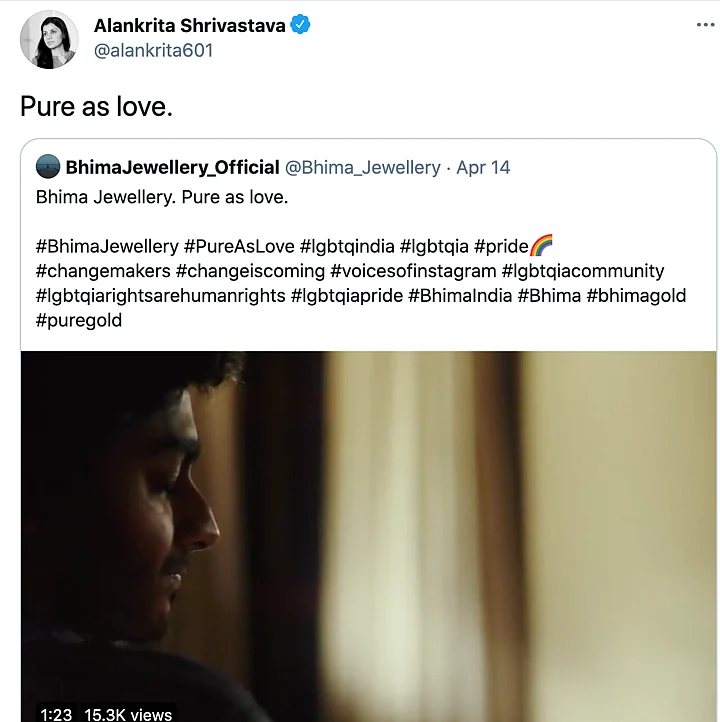Open the #lgbtqindia hashtag

pos(356,246)
